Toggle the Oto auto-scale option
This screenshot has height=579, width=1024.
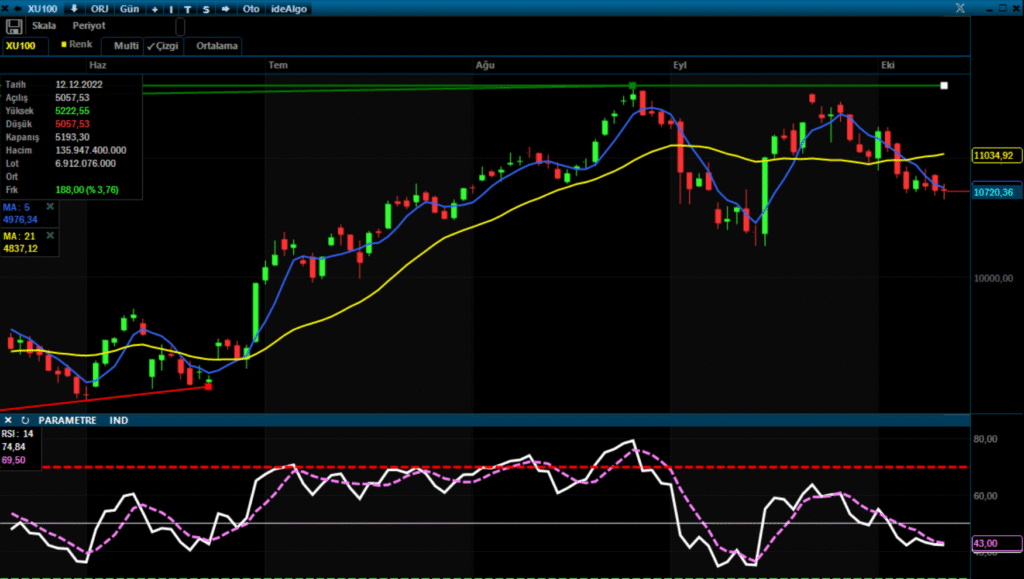tap(251, 8)
